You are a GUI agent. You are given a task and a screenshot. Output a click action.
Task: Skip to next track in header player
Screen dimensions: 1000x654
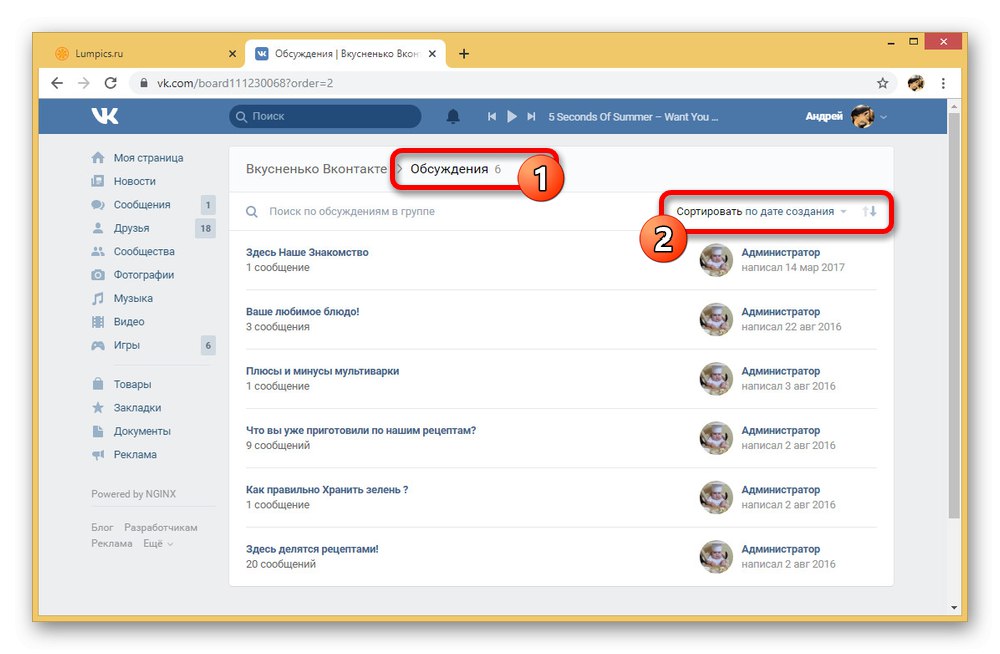pyautogui.click(x=531, y=117)
